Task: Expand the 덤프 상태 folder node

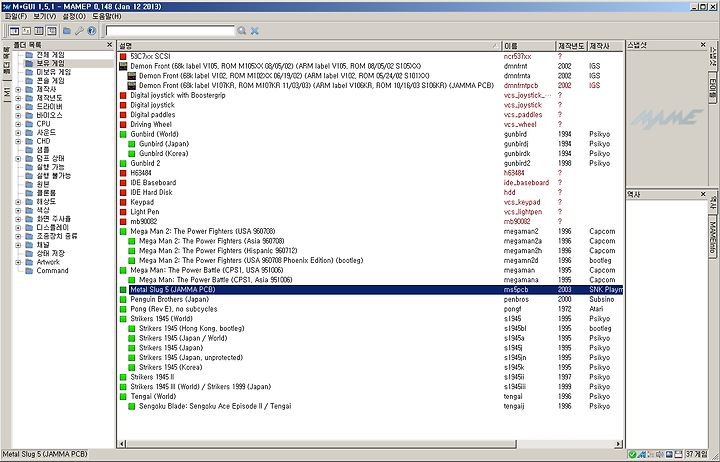Action: tap(18, 158)
